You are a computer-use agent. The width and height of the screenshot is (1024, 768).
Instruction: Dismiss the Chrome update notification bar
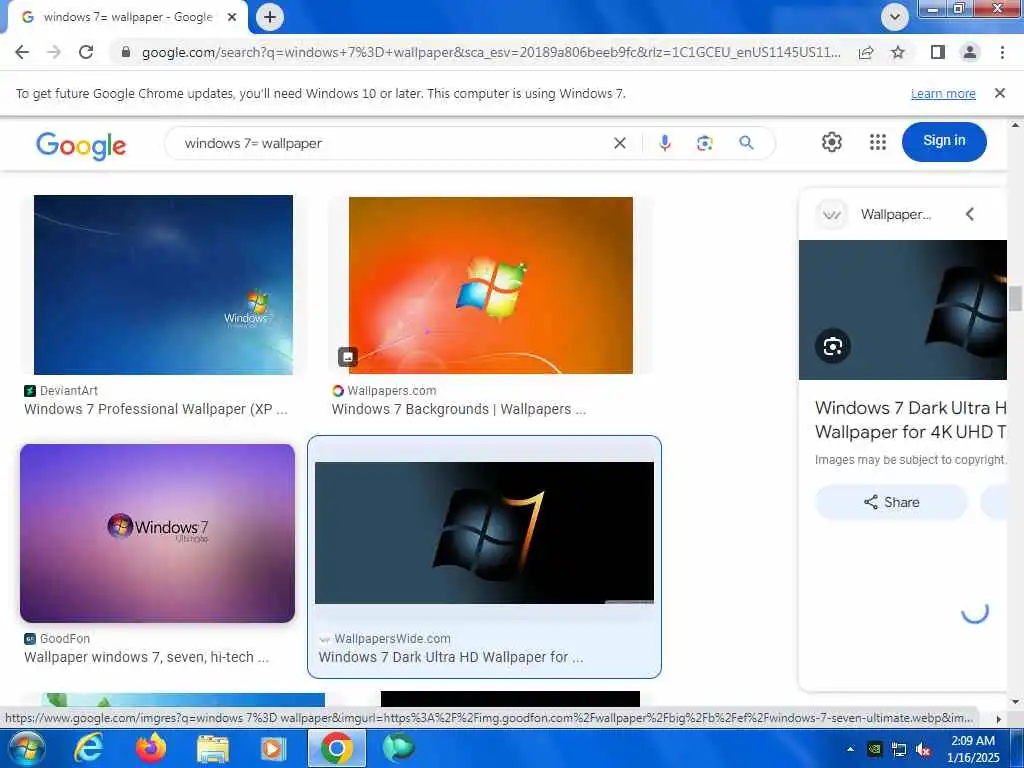[999, 93]
